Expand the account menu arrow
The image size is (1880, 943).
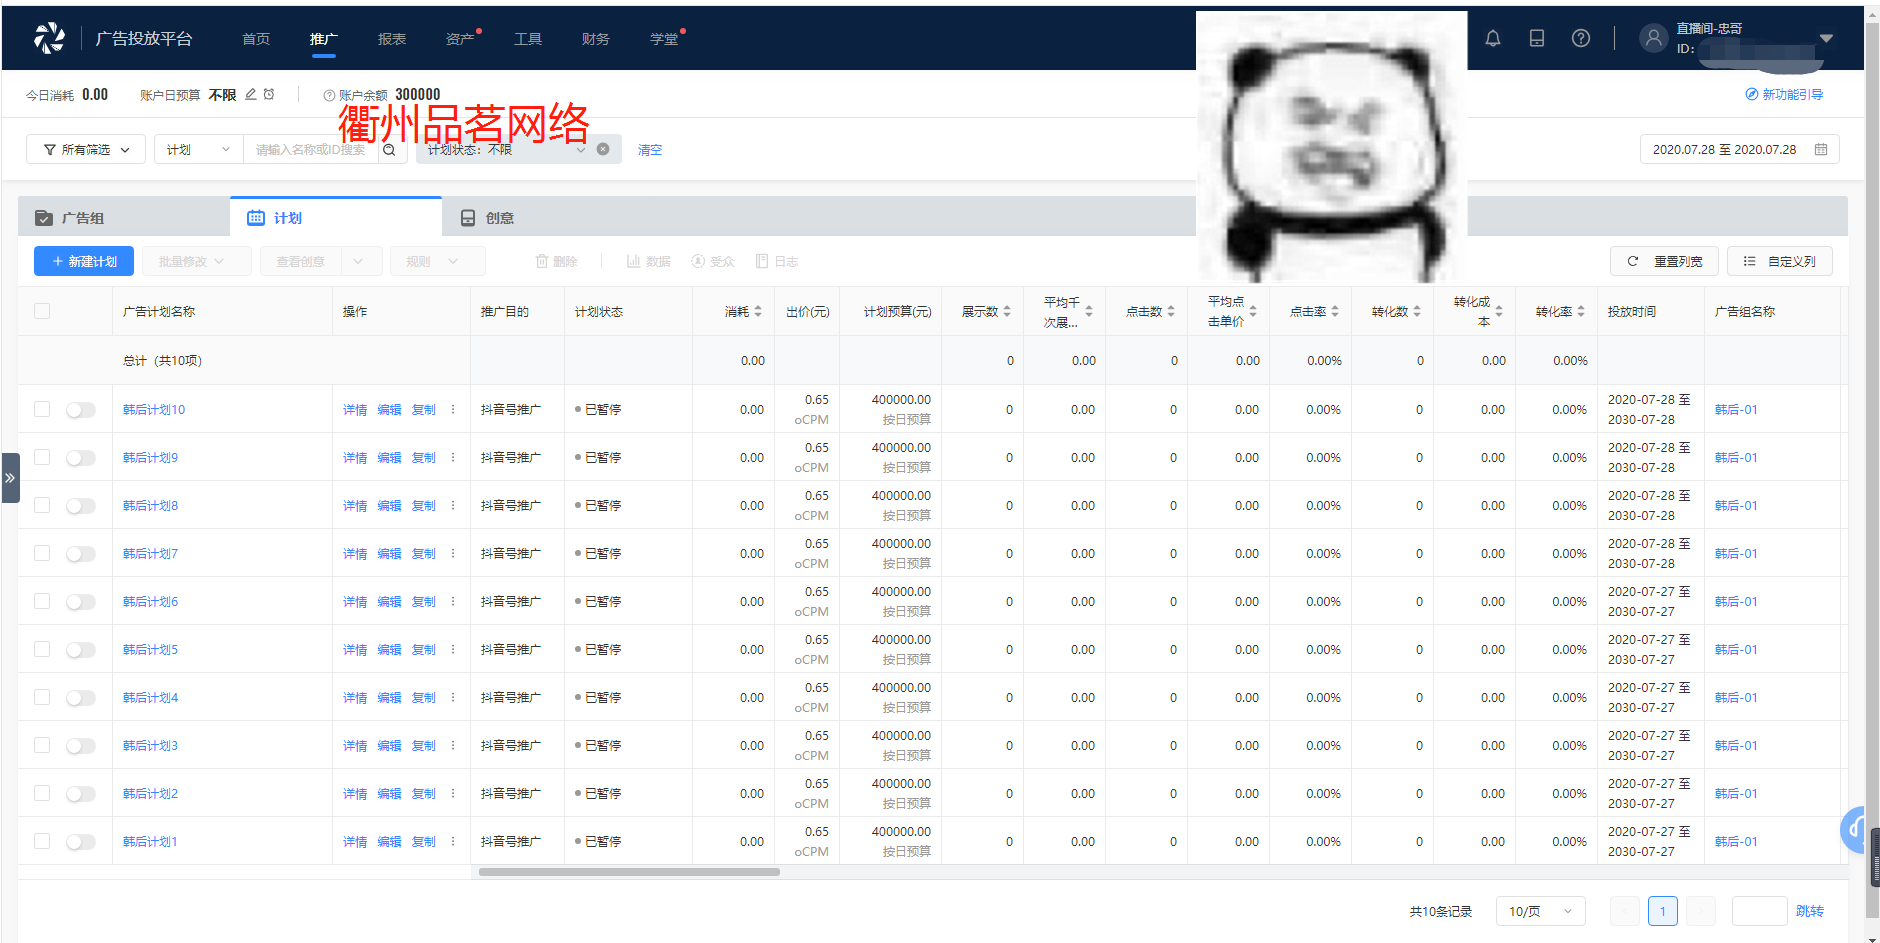pos(1826,39)
